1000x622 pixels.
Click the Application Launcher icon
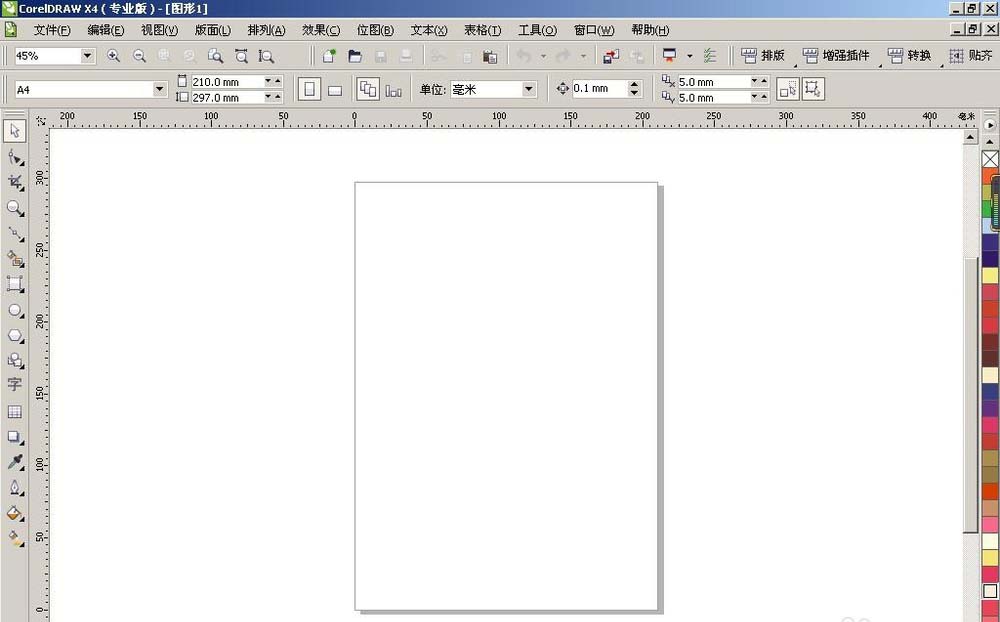670,56
